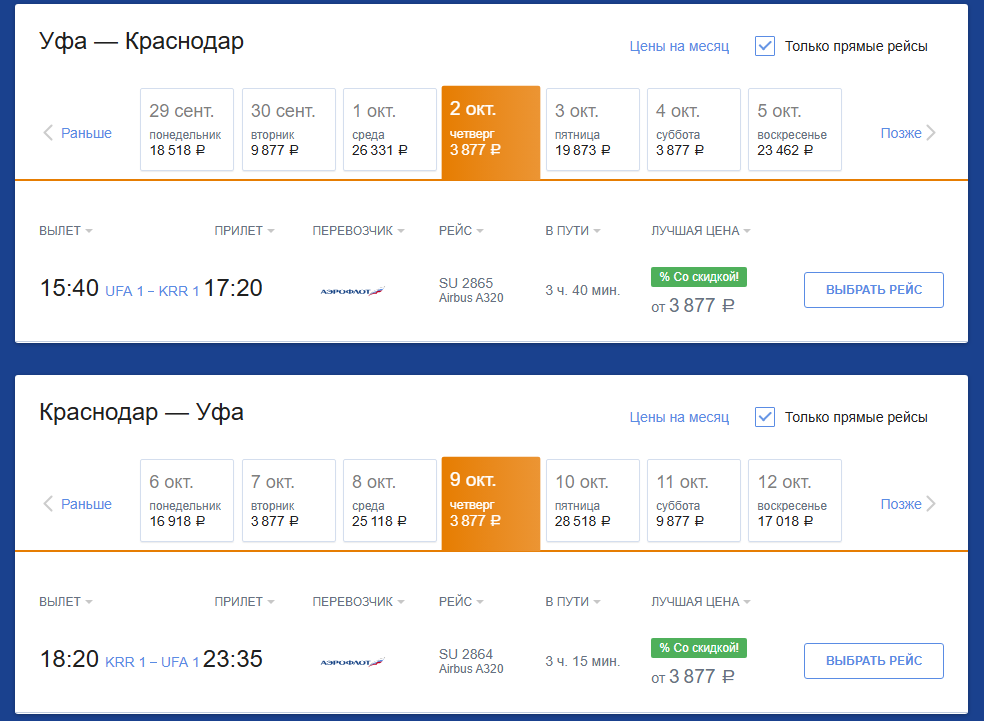The width and height of the screenshot is (984, 721).
Task: Open 'Лучшая цена' sort dropdown in bottom table
Action: pyautogui.click(x=700, y=602)
